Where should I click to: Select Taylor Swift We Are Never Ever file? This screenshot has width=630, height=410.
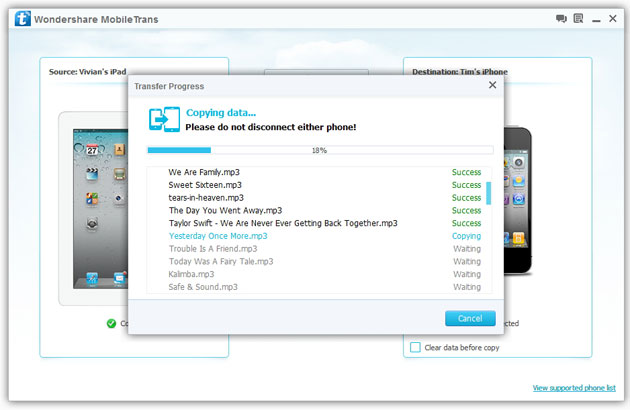tap(317, 223)
